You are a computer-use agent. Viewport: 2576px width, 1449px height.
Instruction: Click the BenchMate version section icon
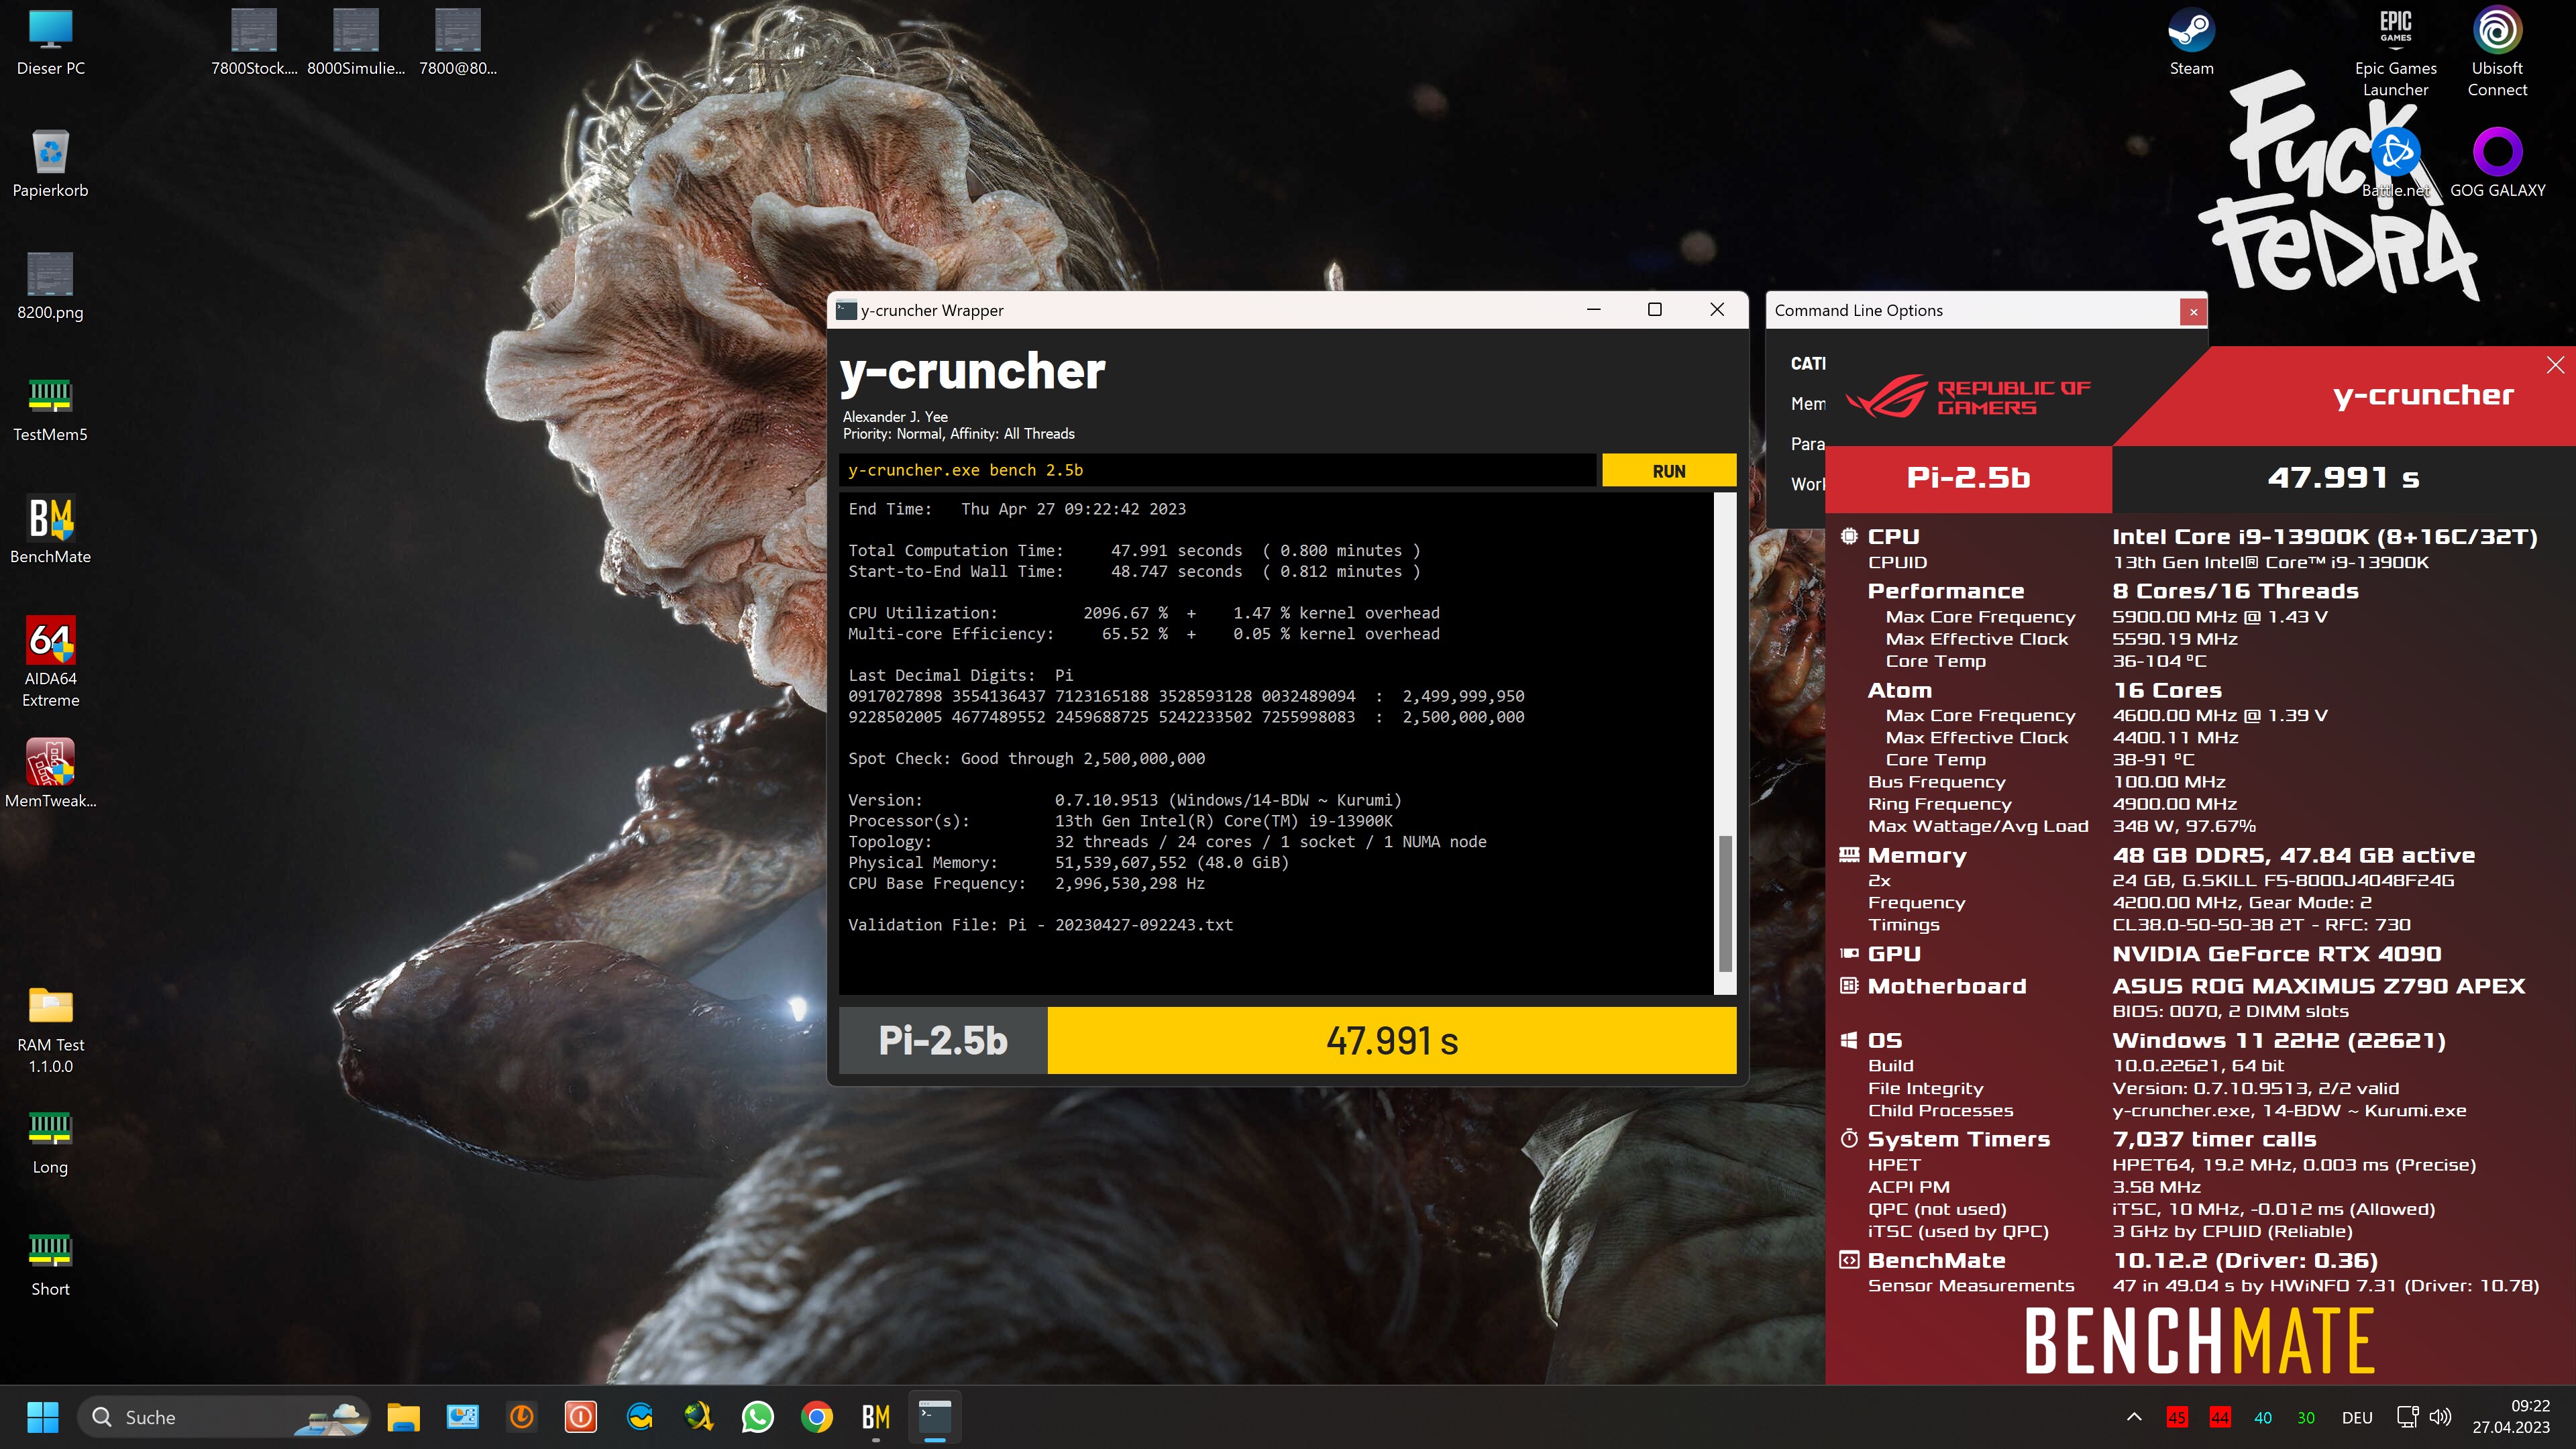pos(1849,1261)
